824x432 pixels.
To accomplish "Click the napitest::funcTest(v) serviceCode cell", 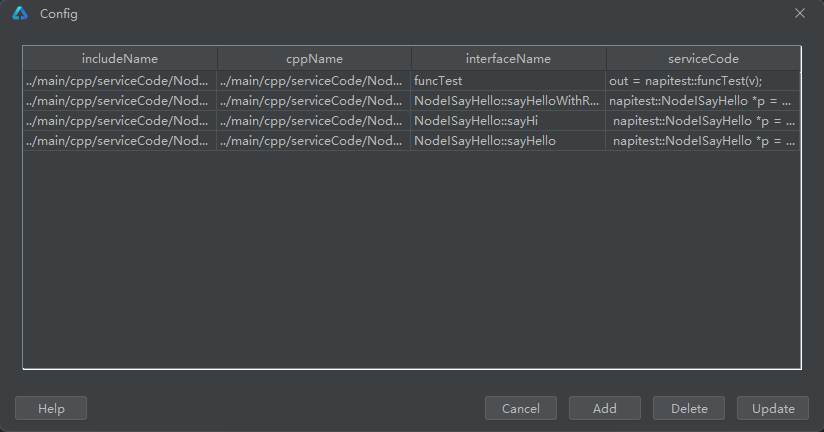I will pos(703,81).
